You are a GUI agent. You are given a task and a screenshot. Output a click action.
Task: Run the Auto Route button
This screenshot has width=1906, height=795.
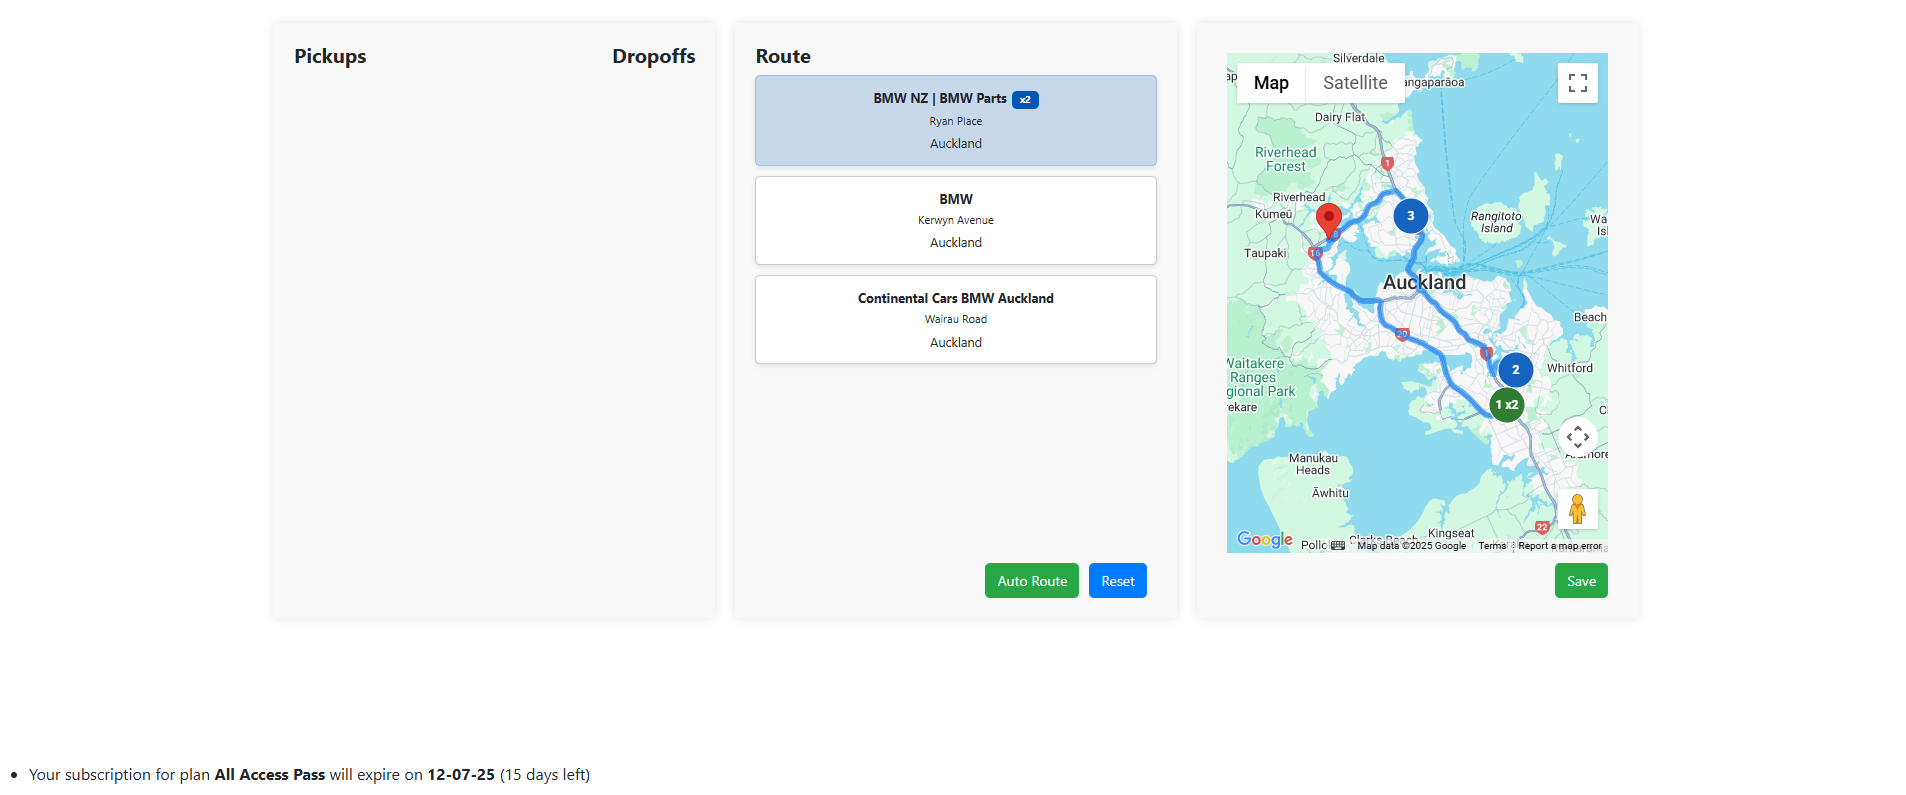1032,581
